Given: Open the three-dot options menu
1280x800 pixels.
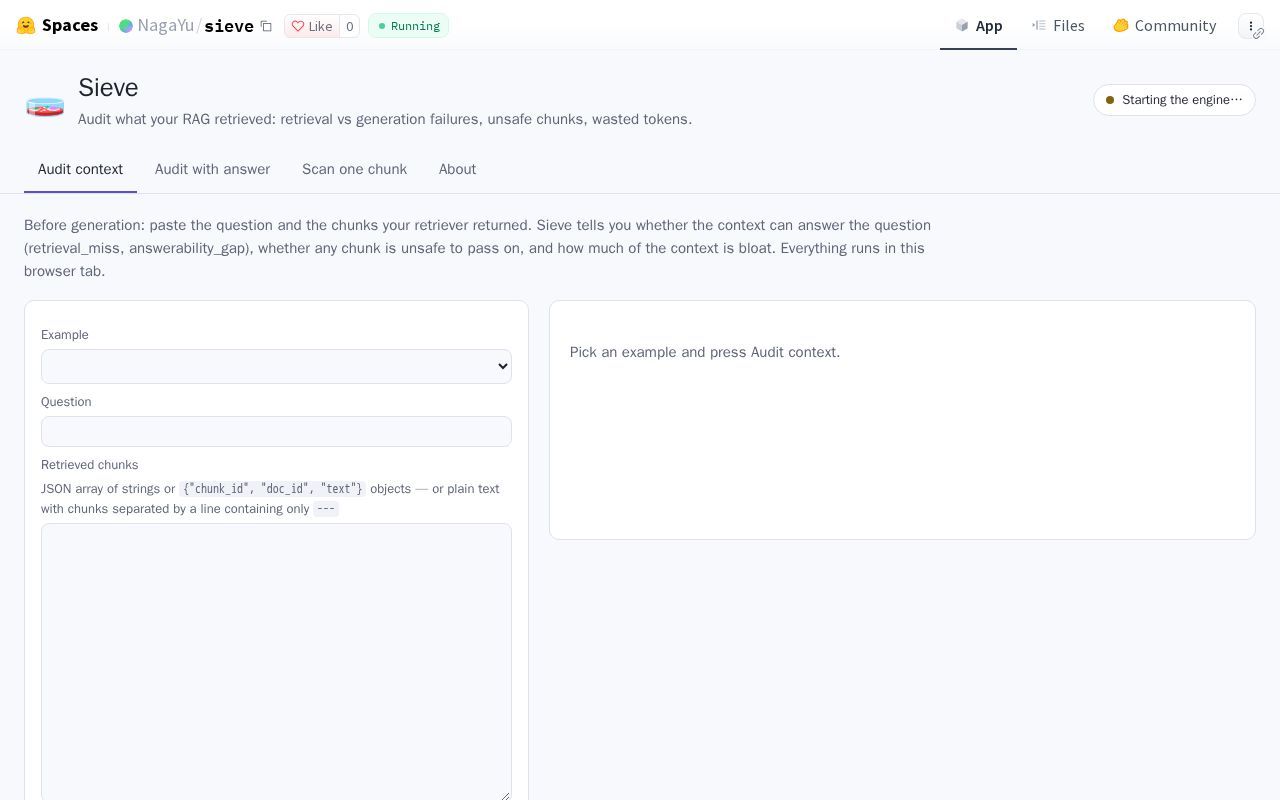Looking at the screenshot, I should [1251, 26].
